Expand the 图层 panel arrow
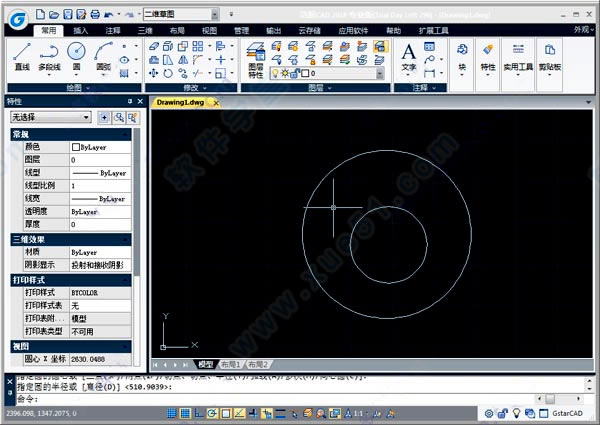This screenshot has height=425, width=600. [x=329, y=88]
